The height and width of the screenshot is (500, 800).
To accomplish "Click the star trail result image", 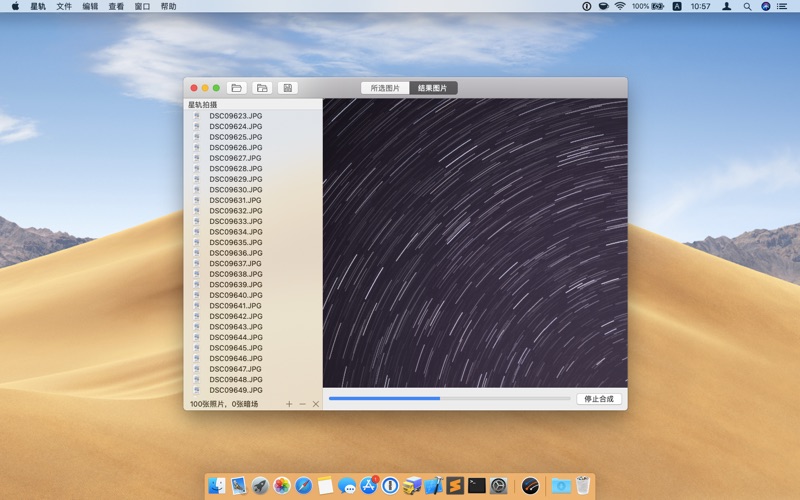I will point(475,242).
